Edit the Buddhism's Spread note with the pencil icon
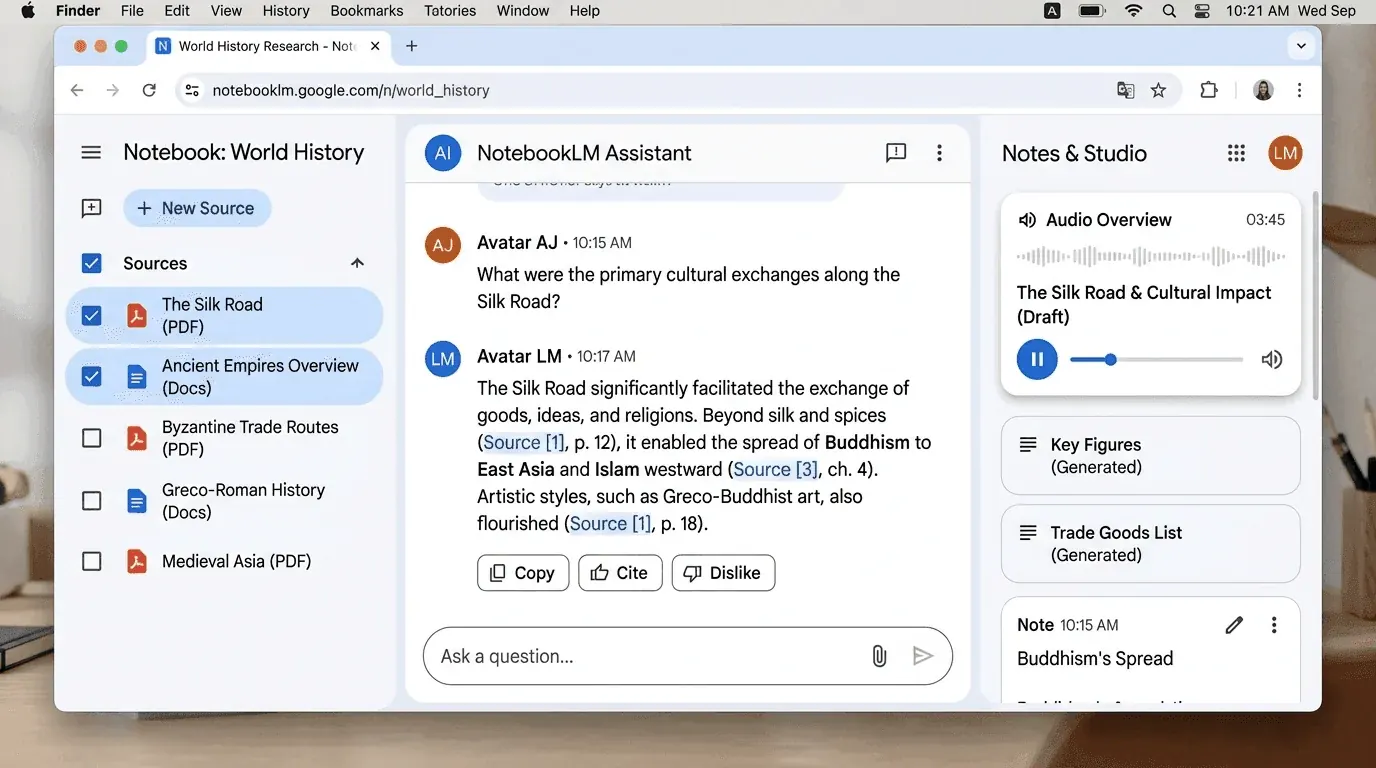The width and height of the screenshot is (1376, 768). point(1234,625)
